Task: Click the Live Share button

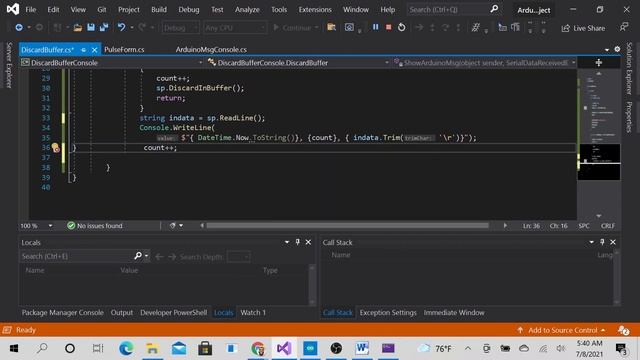Action: point(583,28)
